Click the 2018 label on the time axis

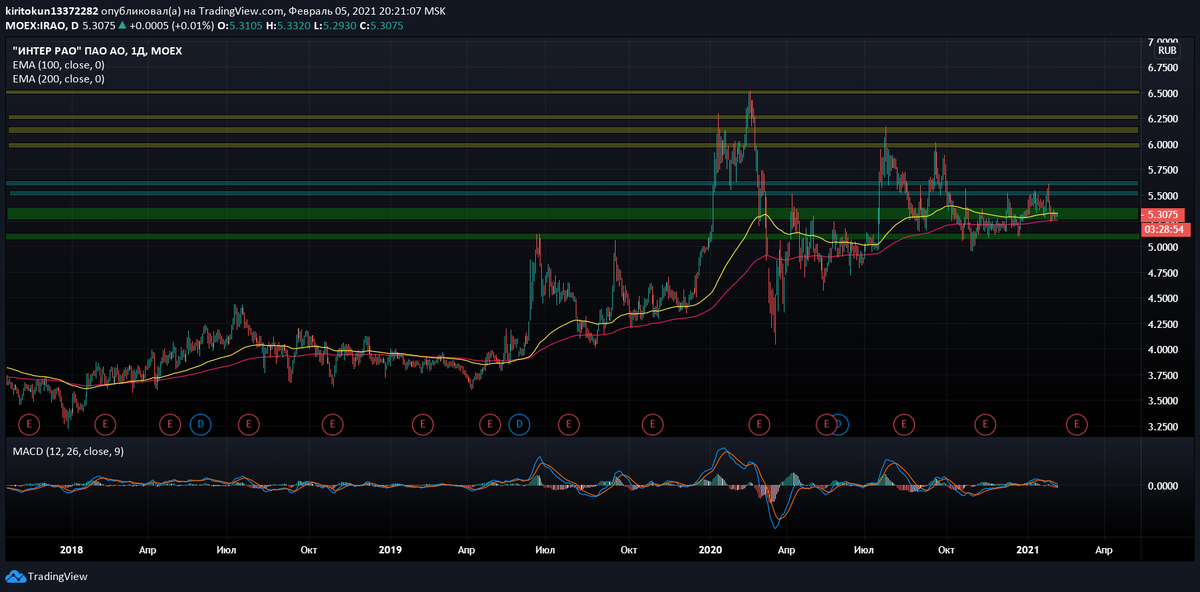point(70,550)
